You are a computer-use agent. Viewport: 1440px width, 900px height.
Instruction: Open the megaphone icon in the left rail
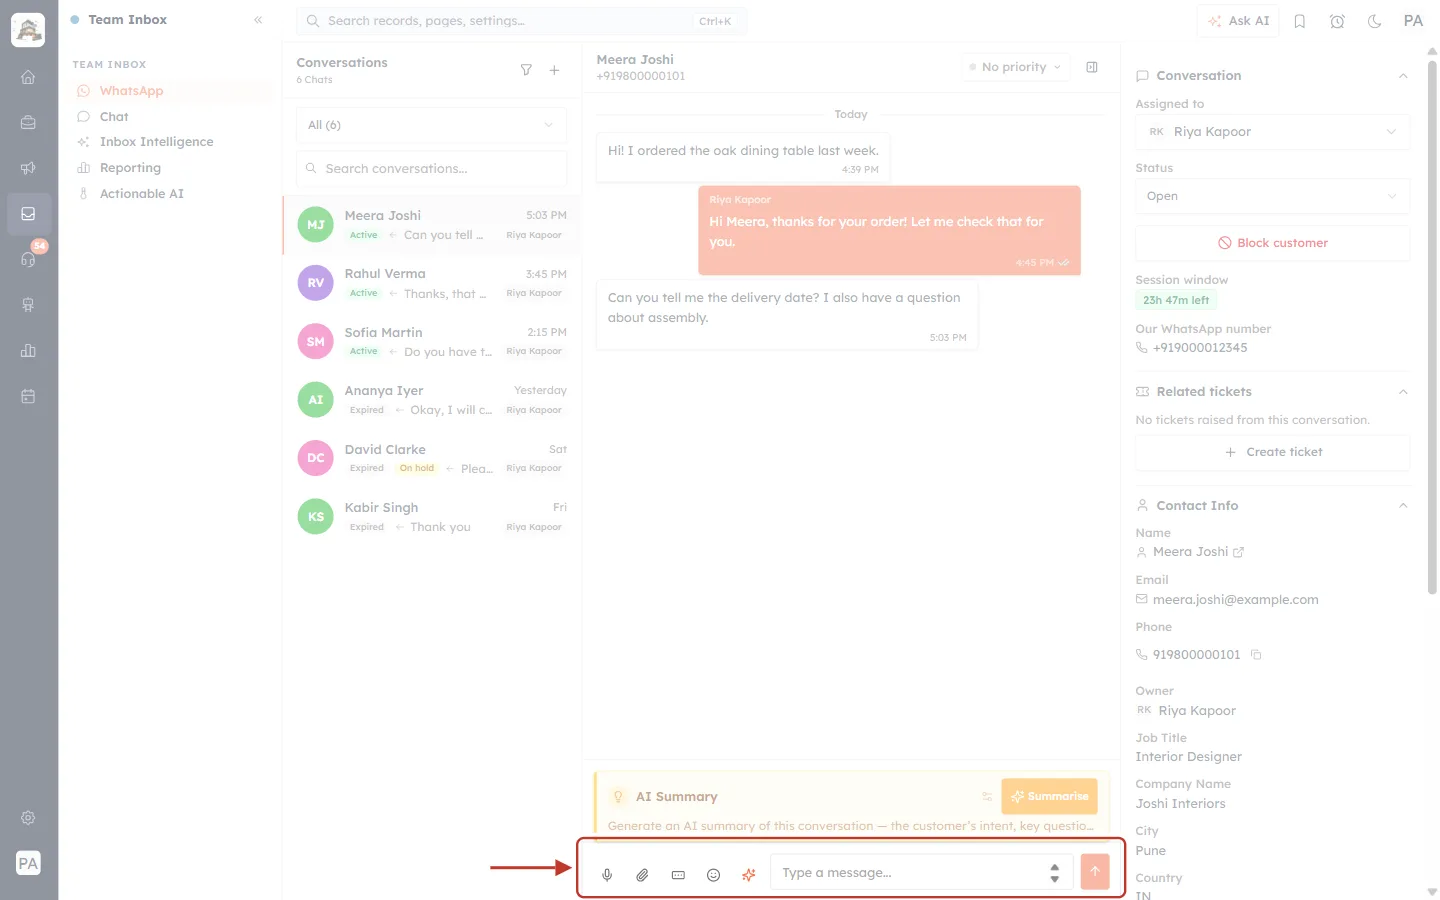[28, 168]
